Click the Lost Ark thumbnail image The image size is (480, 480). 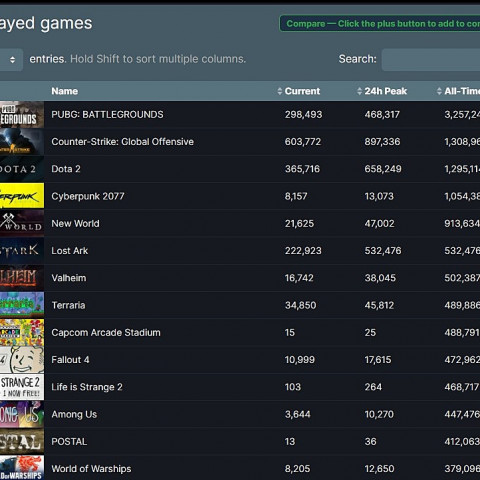tap(22, 251)
